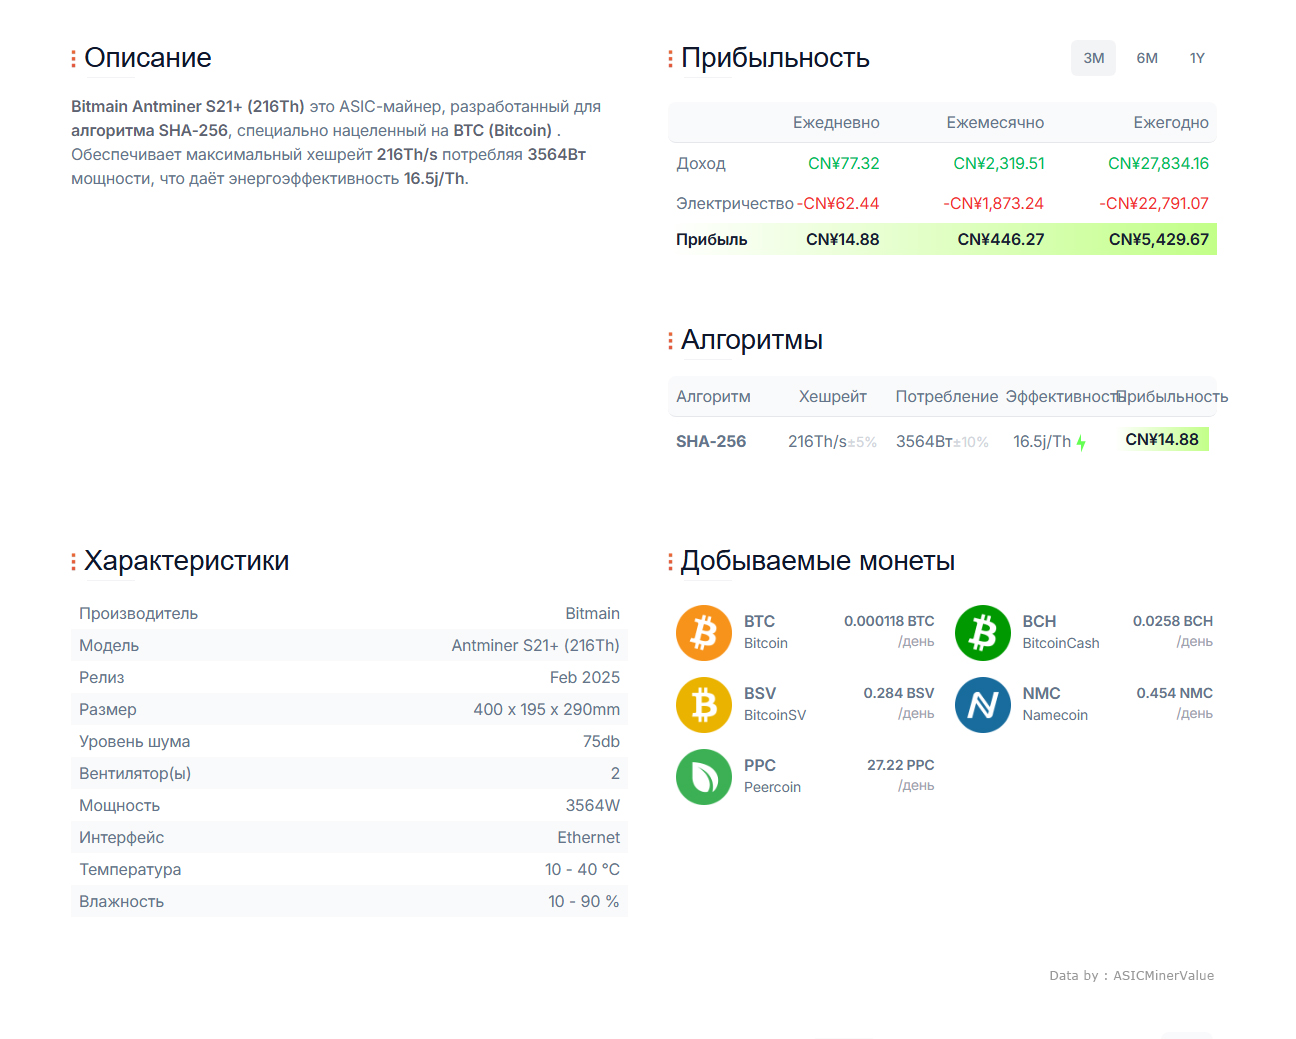Click the monthly electricity cost -CN¥1,873.24
This screenshot has width=1296, height=1039.
pyautogui.click(x=993, y=203)
